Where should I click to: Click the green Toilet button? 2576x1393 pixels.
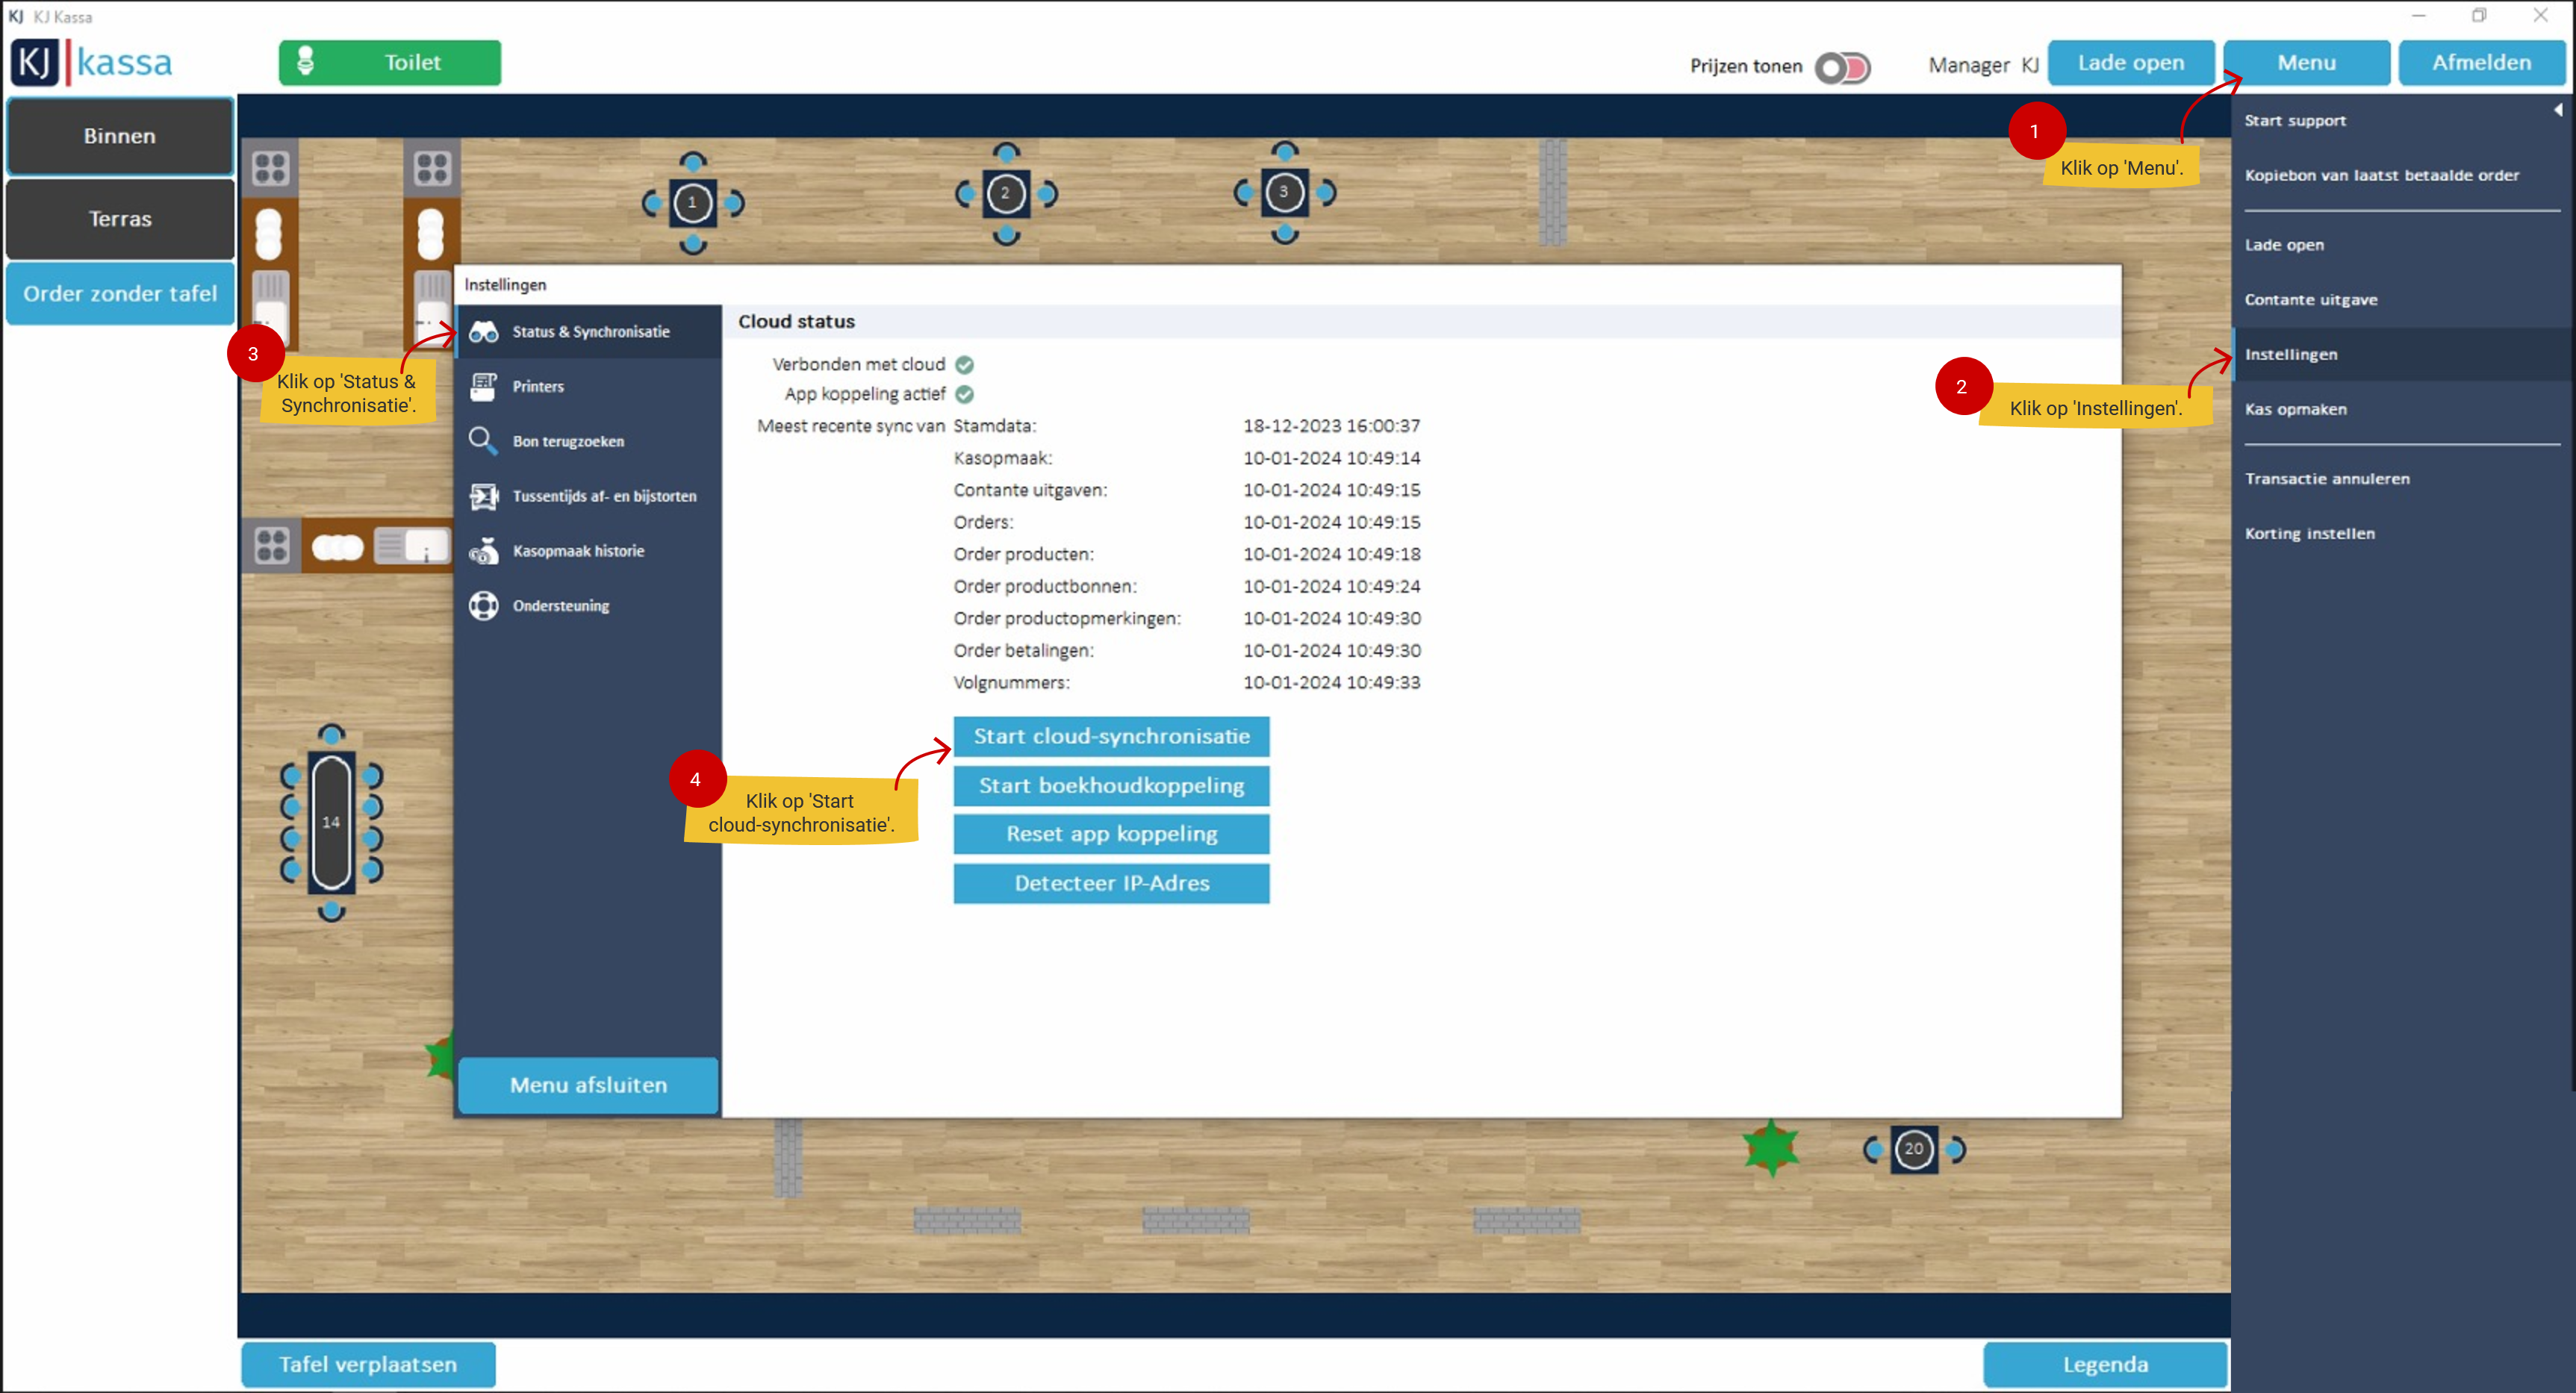pos(390,63)
